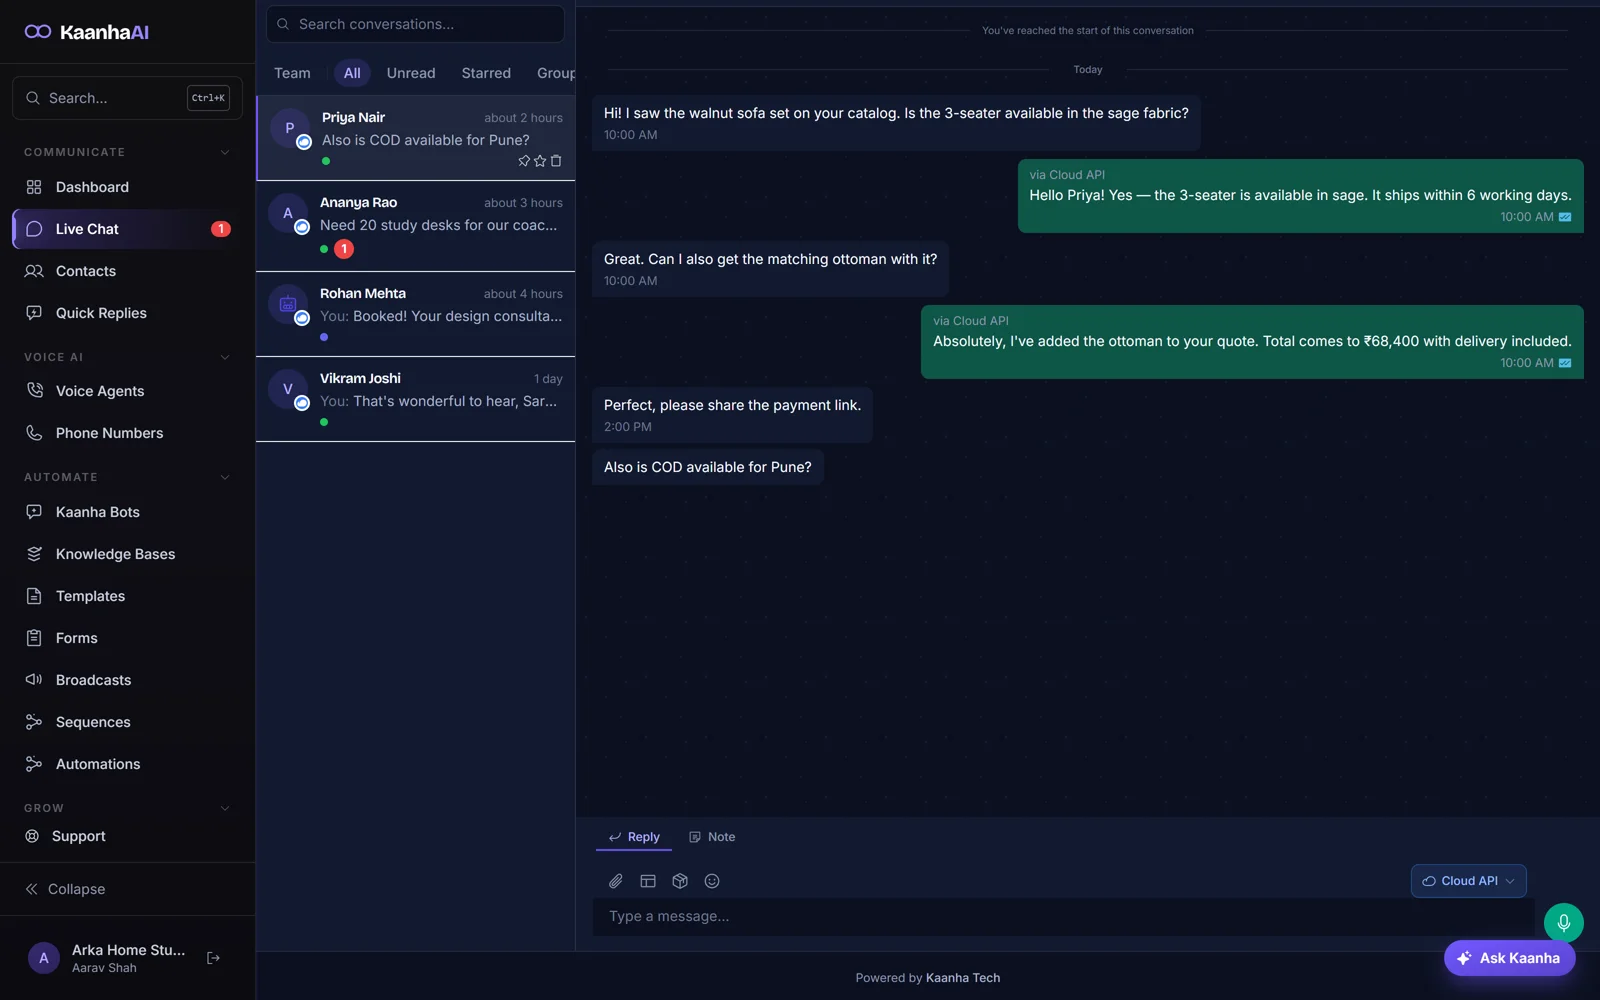Open Live Chat in the sidebar
1600x1000 pixels.
pyautogui.click(x=127, y=229)
